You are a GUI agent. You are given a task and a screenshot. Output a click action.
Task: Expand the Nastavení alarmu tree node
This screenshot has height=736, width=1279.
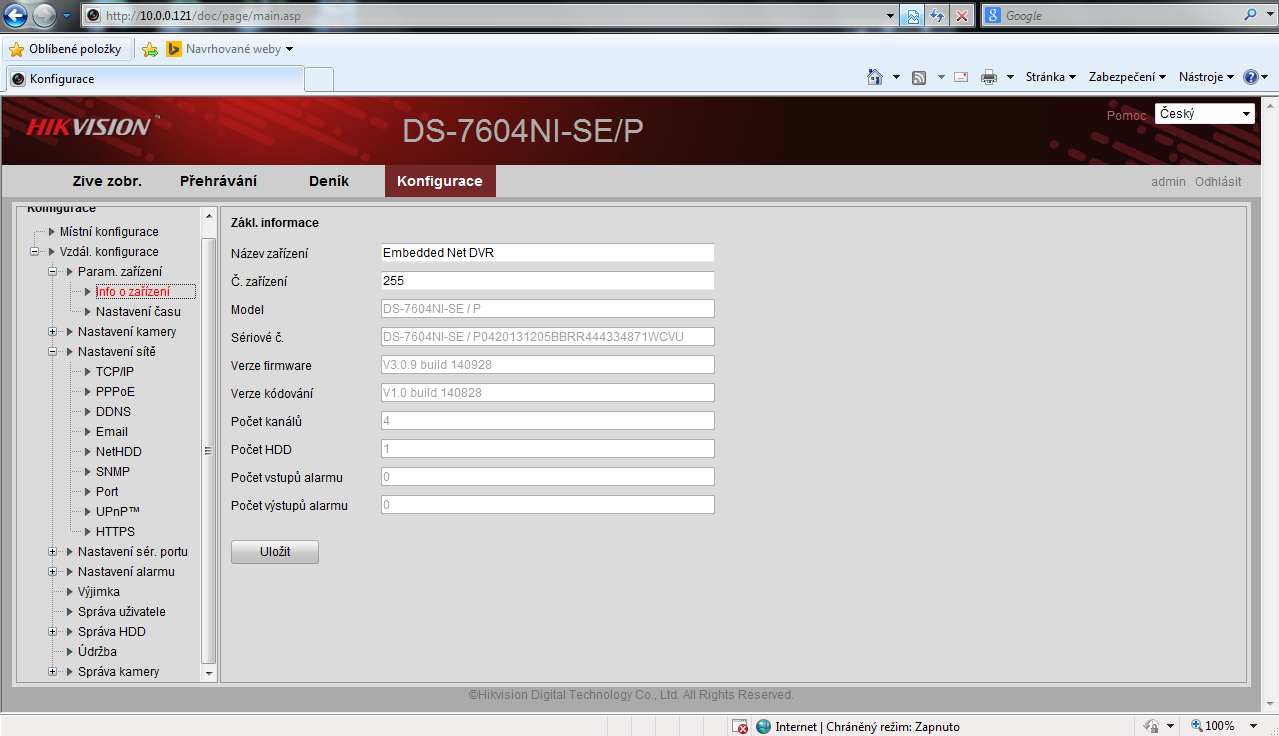(53, 572)
